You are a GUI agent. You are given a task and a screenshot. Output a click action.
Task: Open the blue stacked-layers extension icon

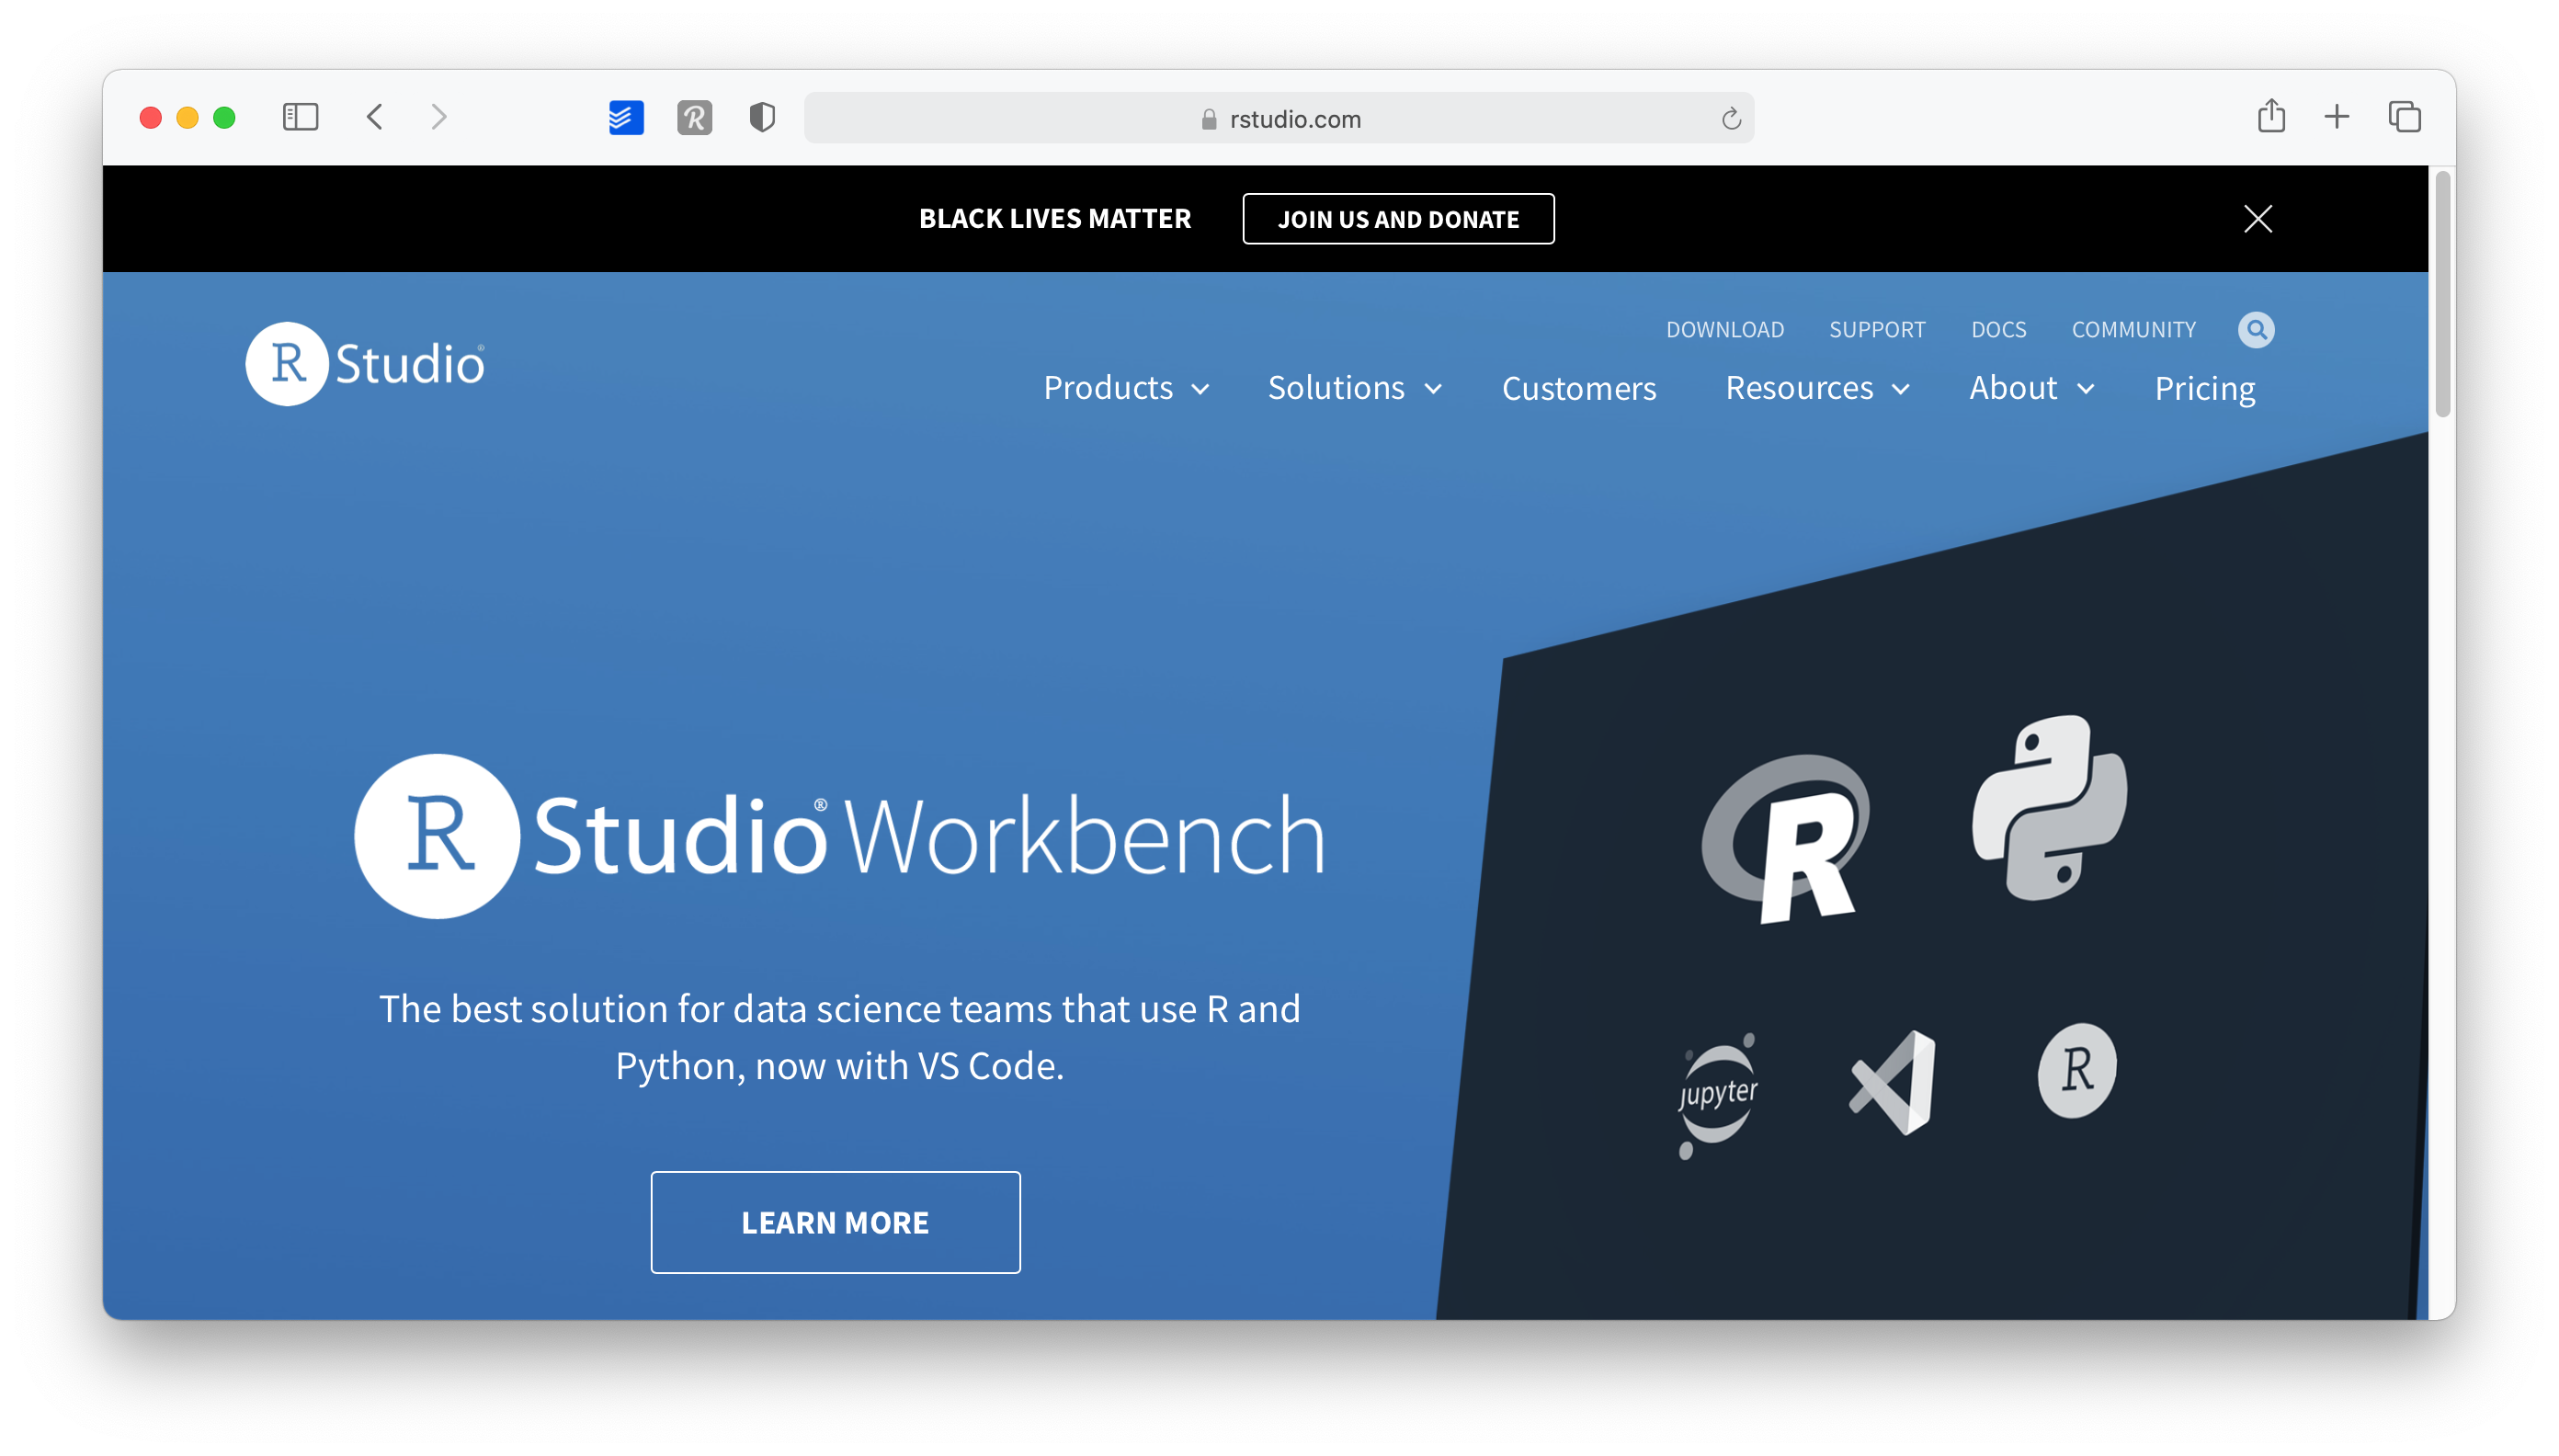(x=626, y=118)
